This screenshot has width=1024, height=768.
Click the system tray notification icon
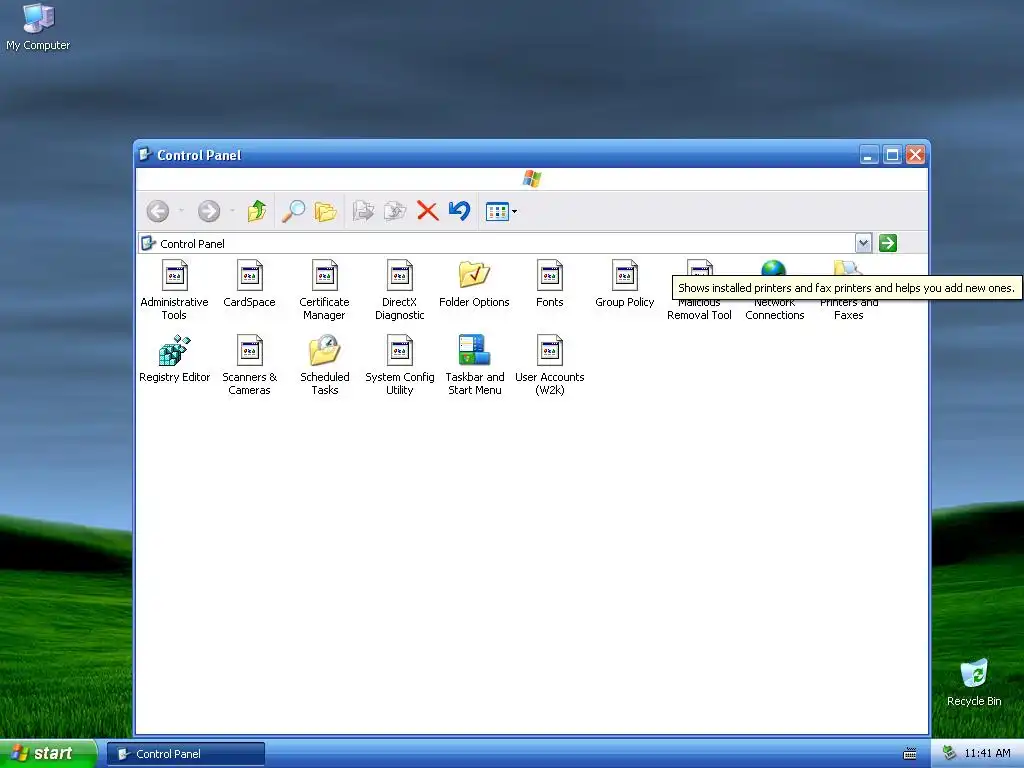point(949,754)
